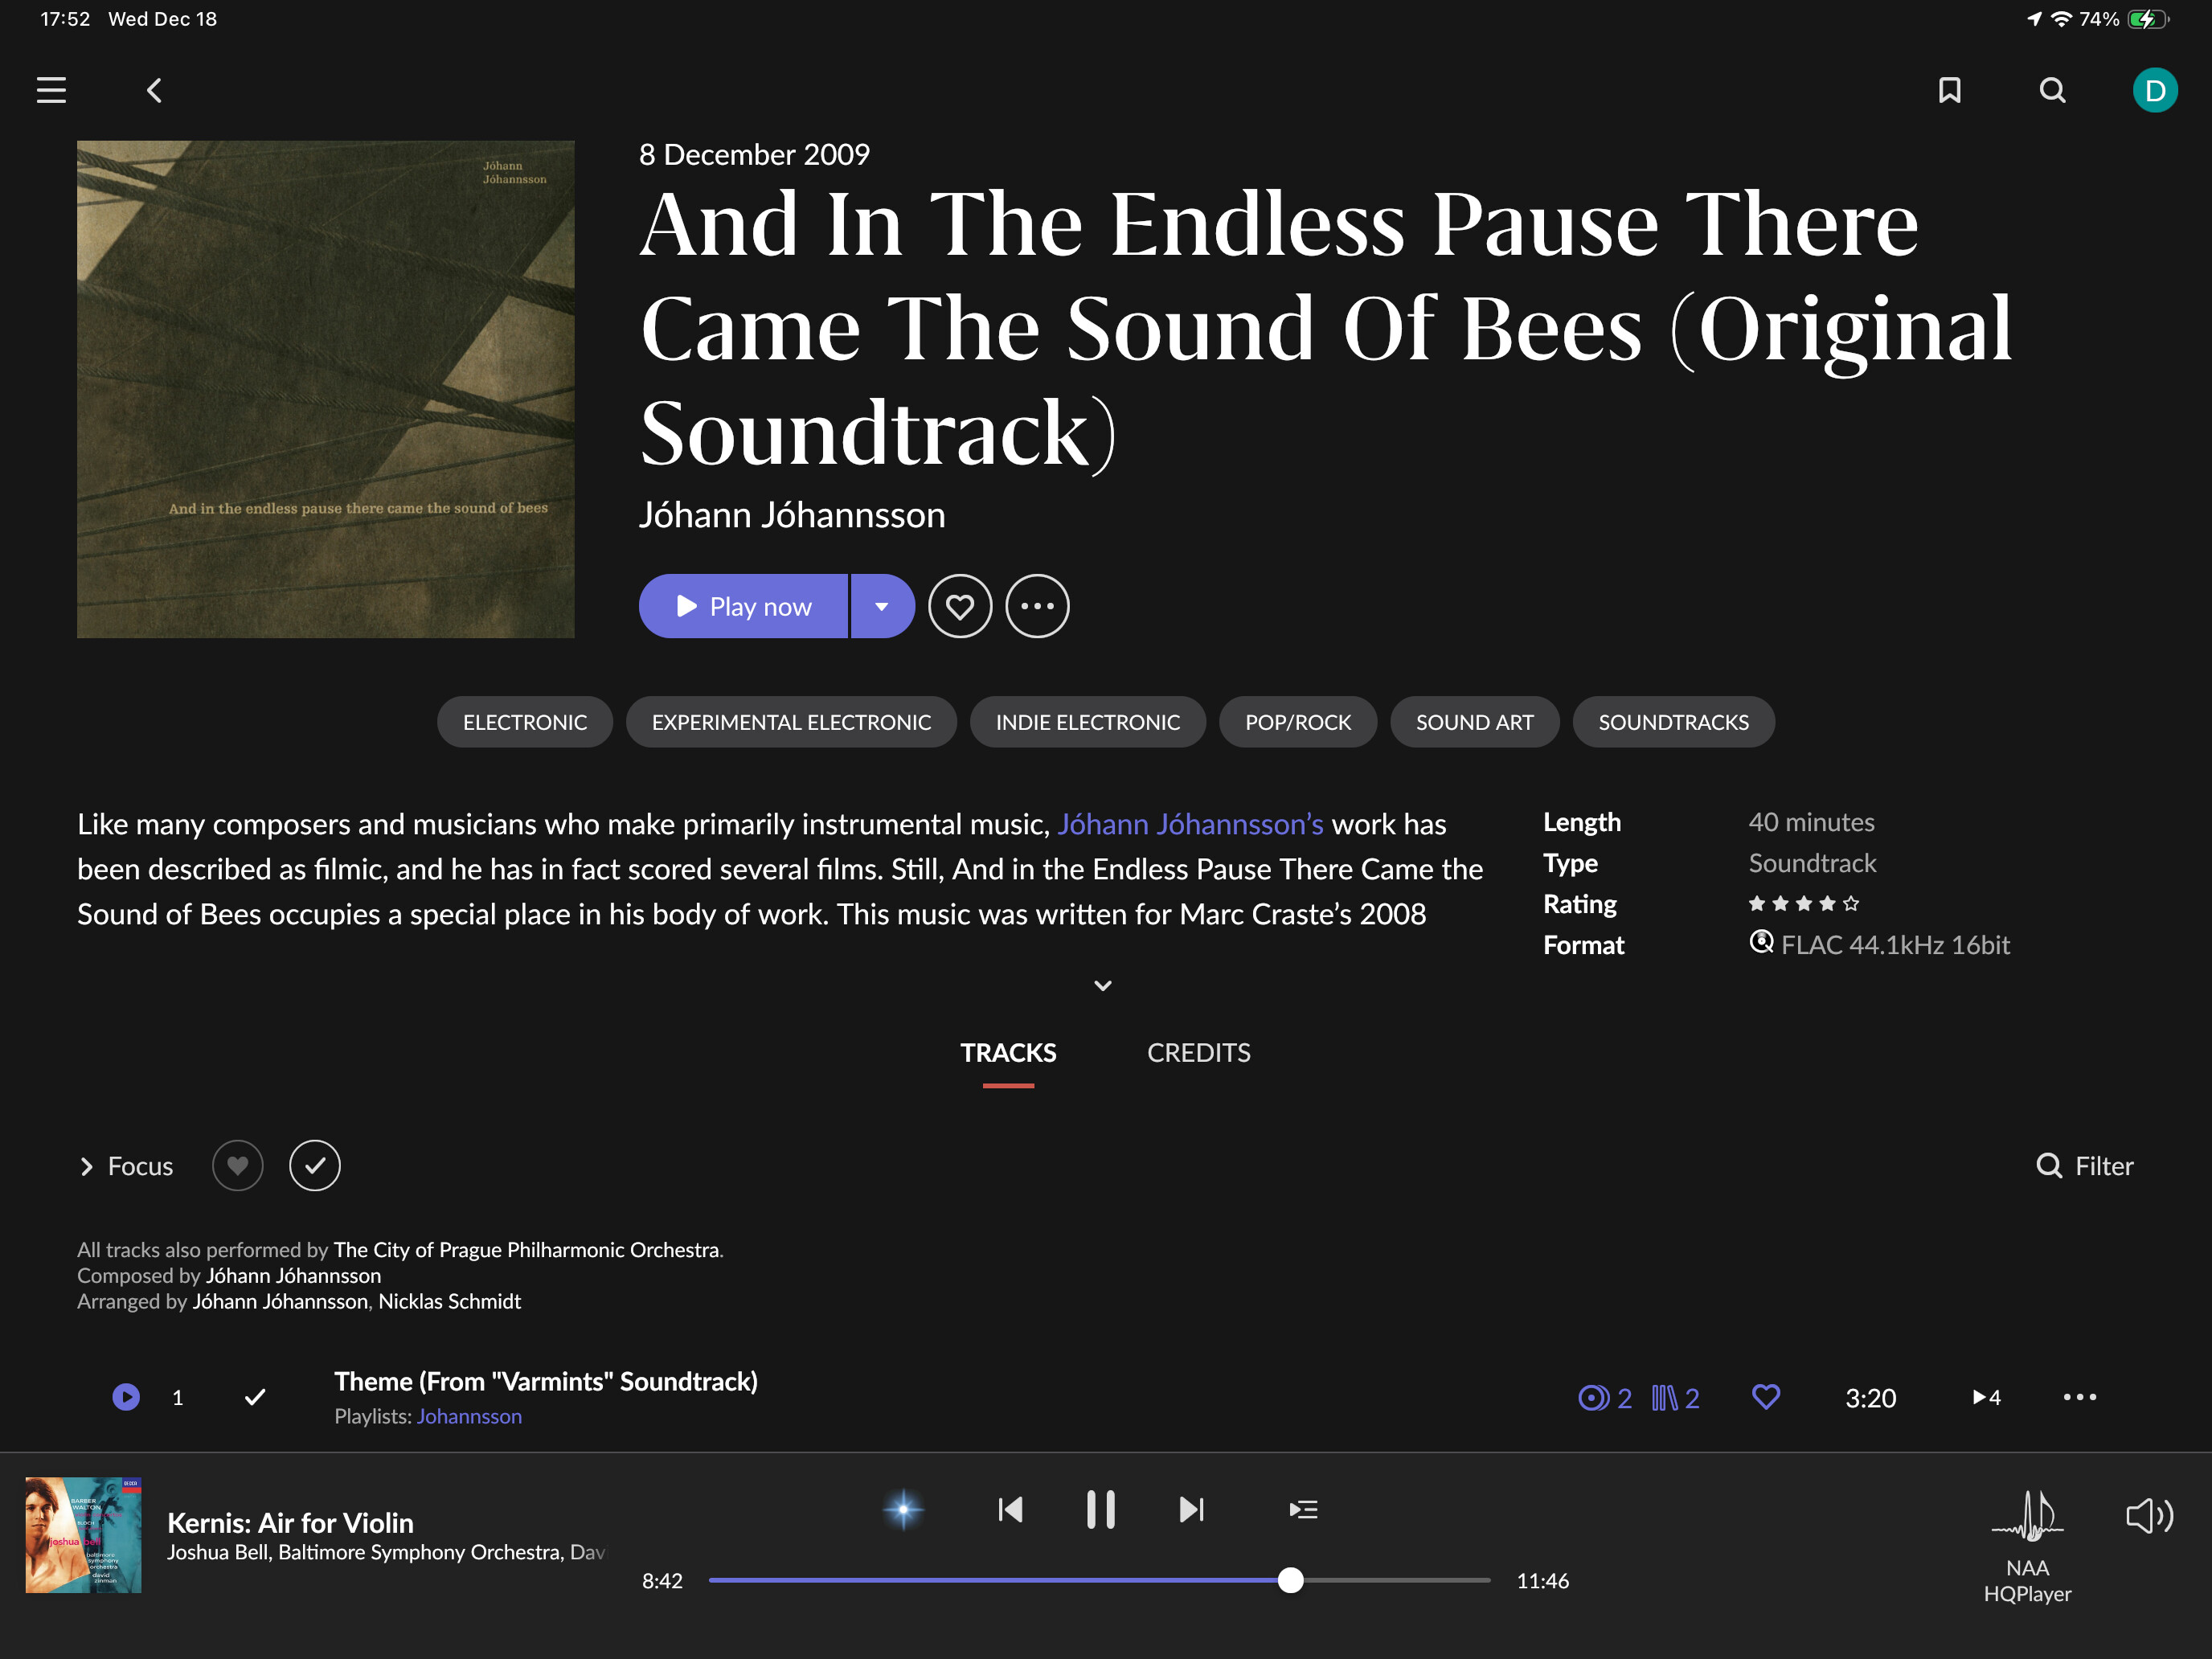
Task: Expand the Focus options
Action: tap(126, 1166)
